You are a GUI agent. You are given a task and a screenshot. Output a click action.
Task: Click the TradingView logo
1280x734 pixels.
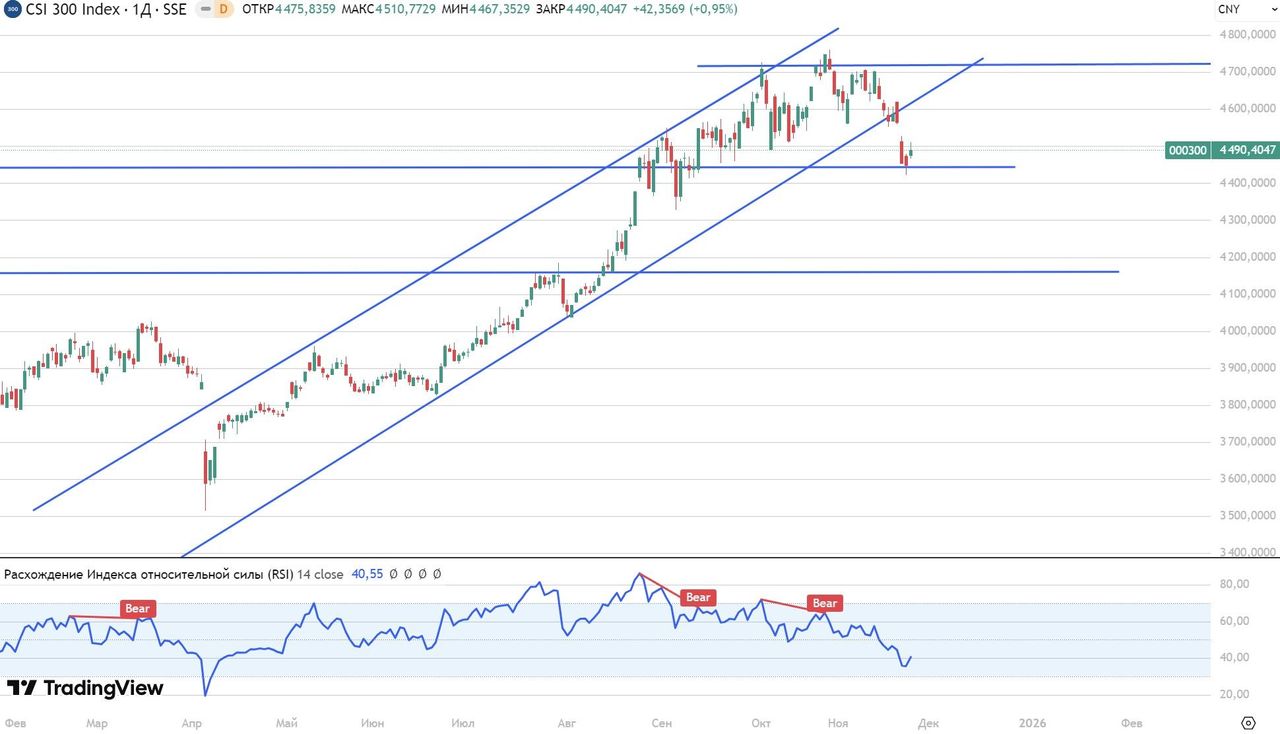pos(85,688)
